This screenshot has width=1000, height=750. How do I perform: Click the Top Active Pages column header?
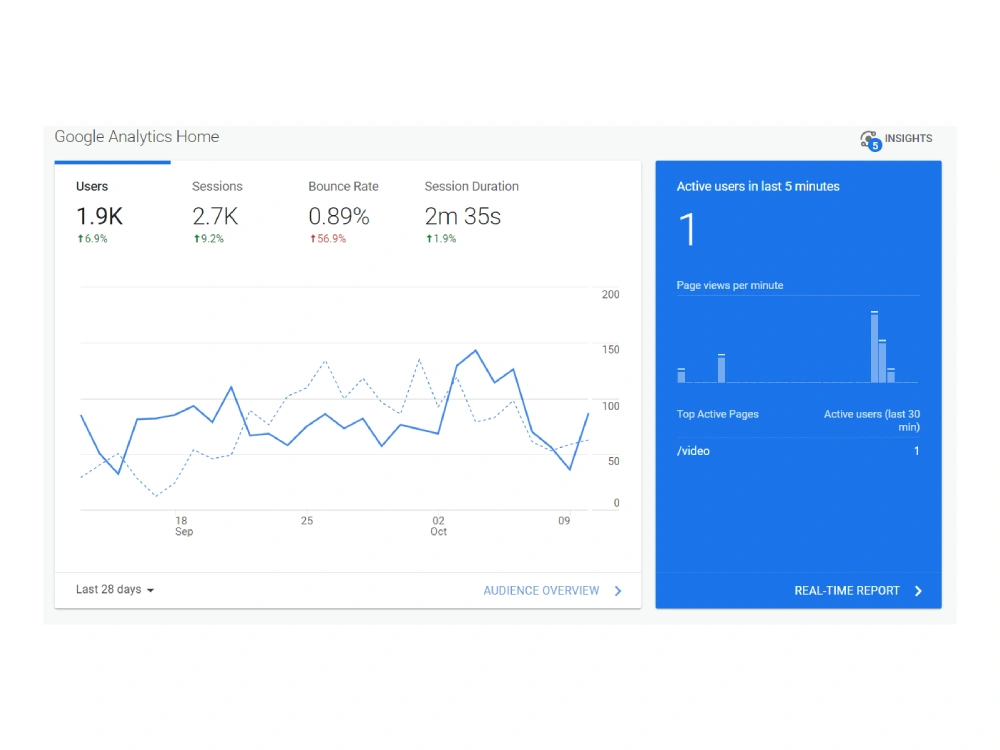tap(717, 414)
